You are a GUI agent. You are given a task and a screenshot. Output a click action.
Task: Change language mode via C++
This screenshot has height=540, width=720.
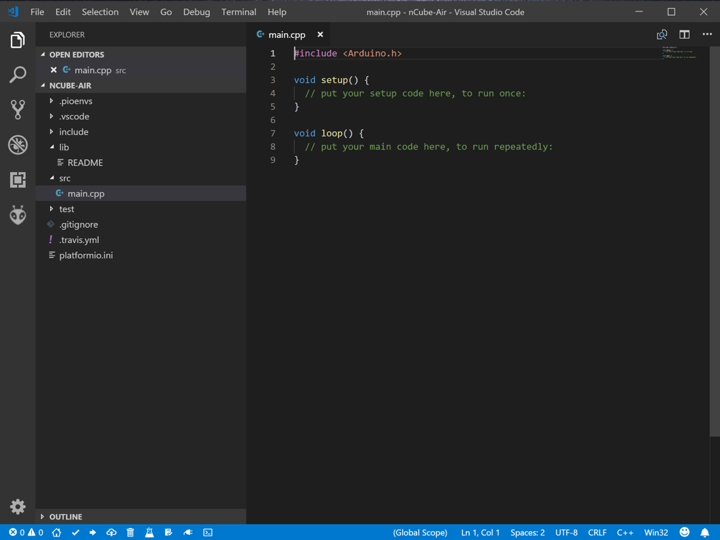click(625, 533)
